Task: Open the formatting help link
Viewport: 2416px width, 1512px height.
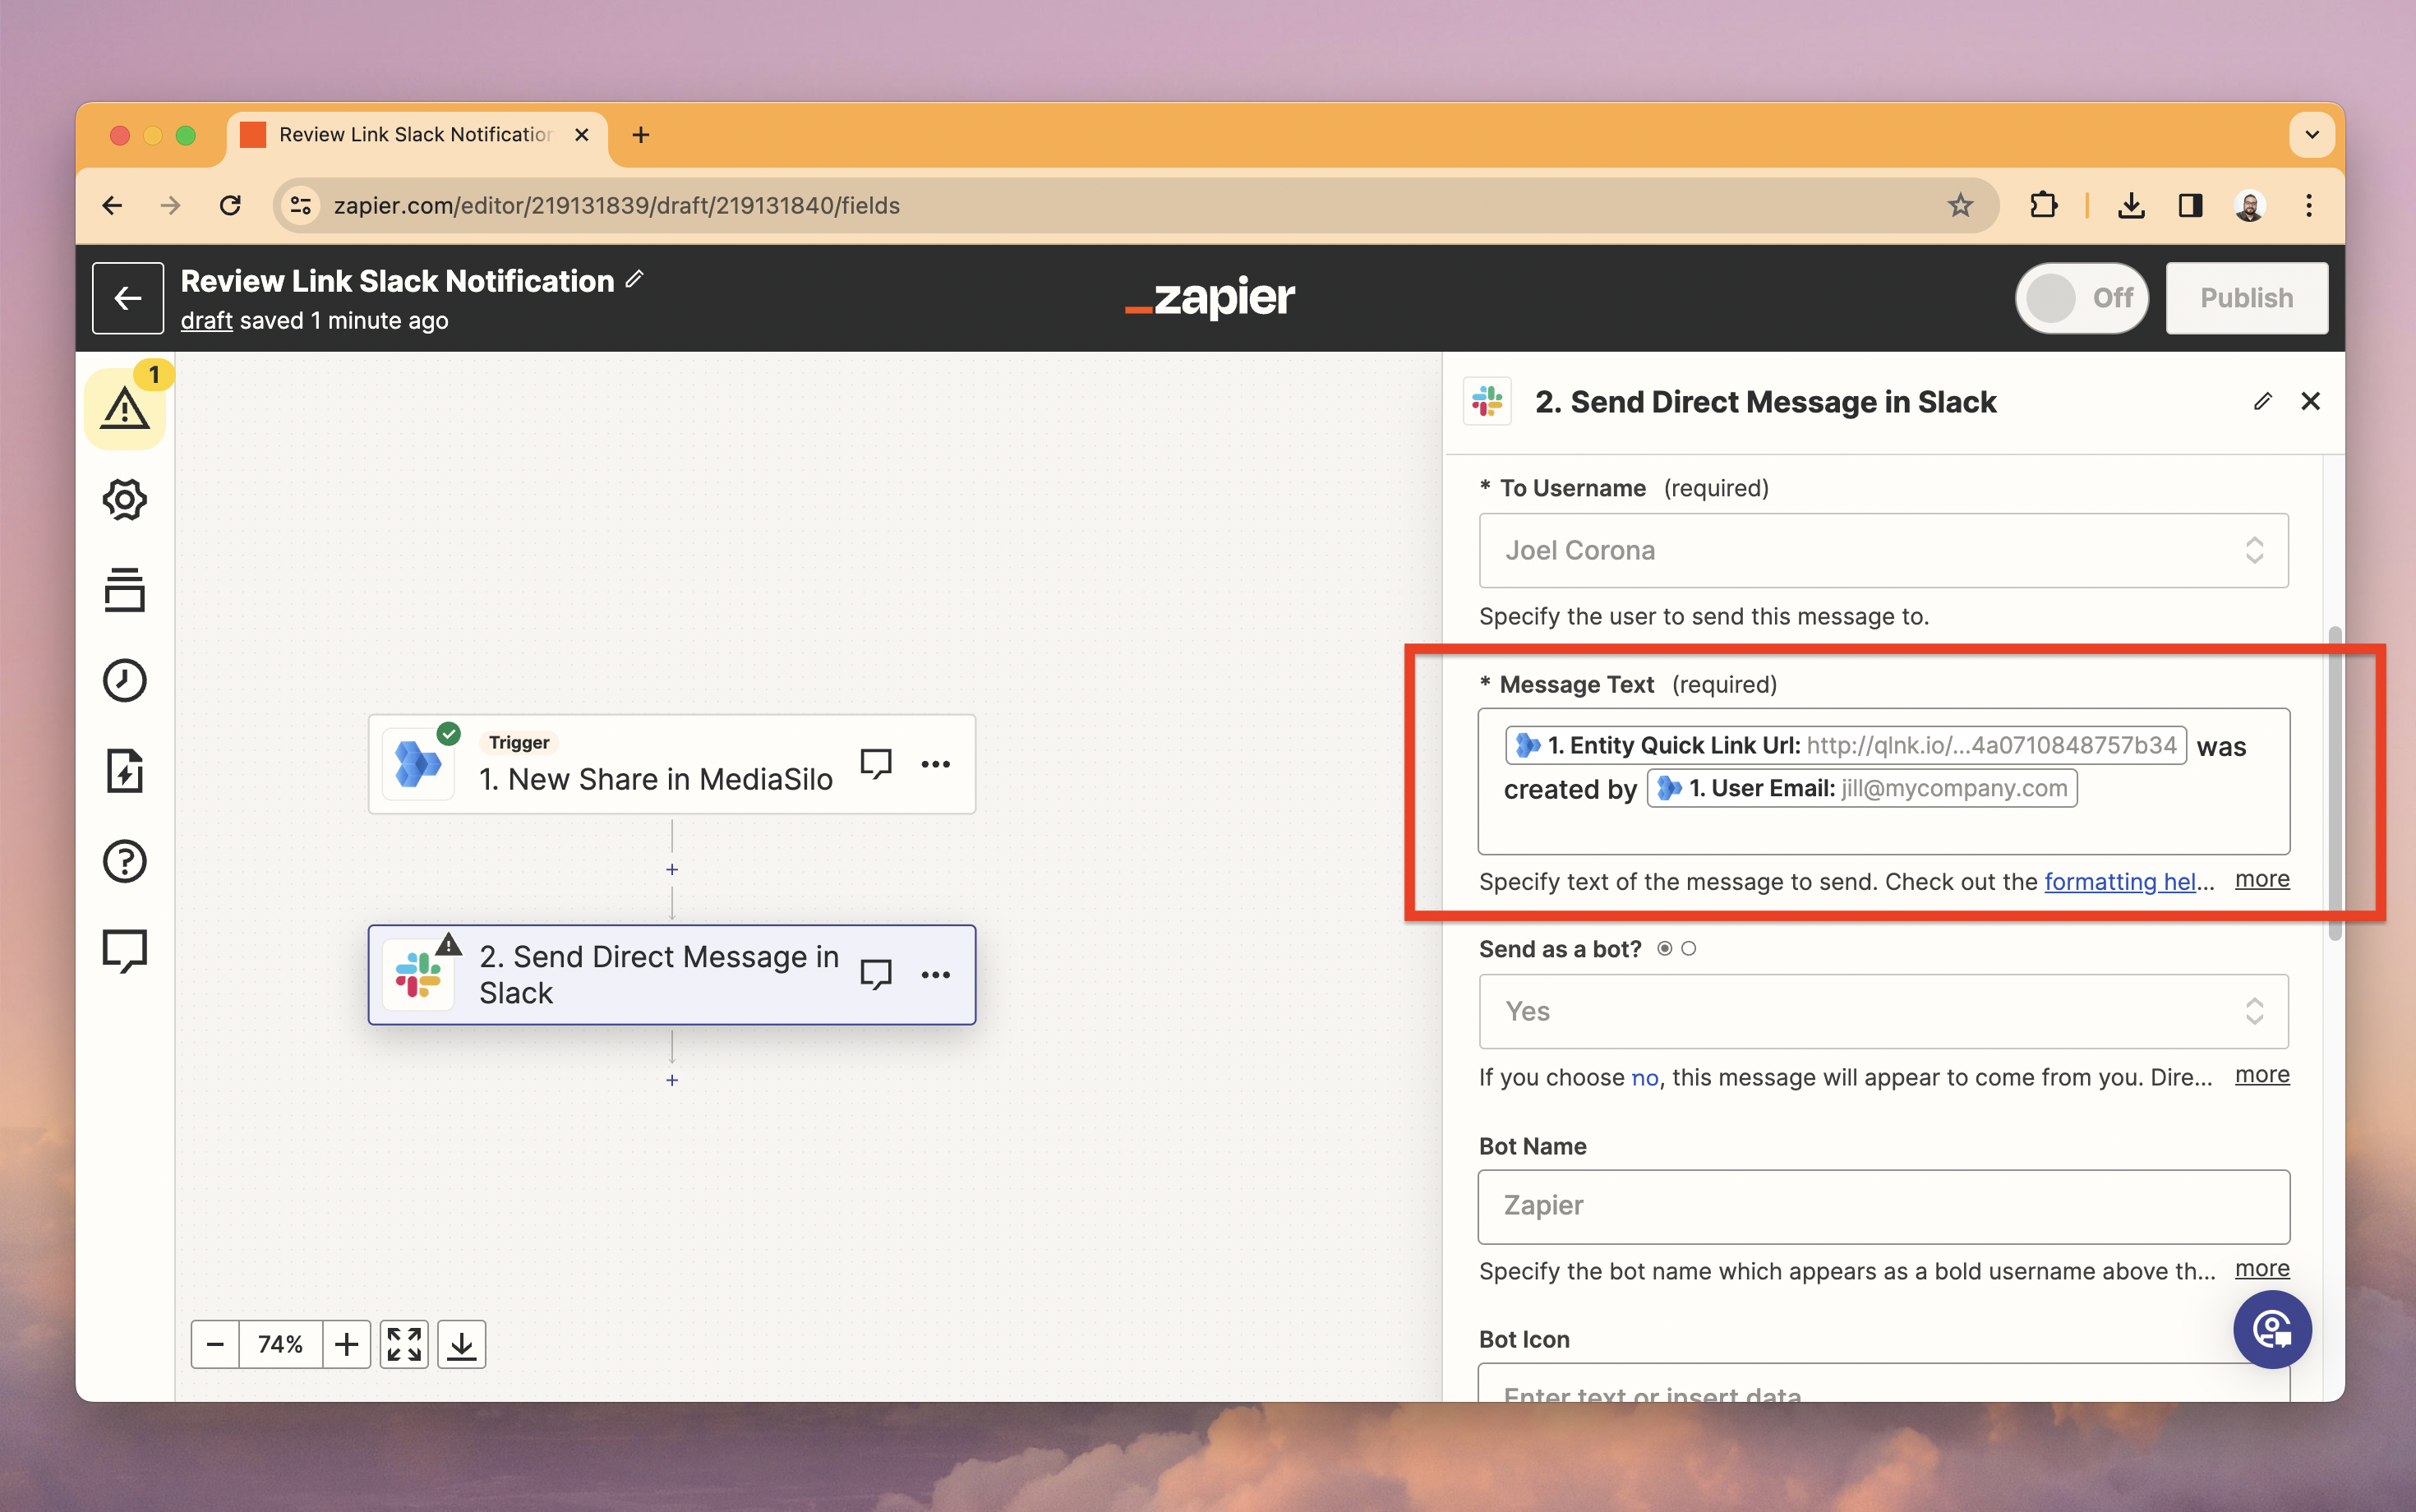Action: [2120, 881]
